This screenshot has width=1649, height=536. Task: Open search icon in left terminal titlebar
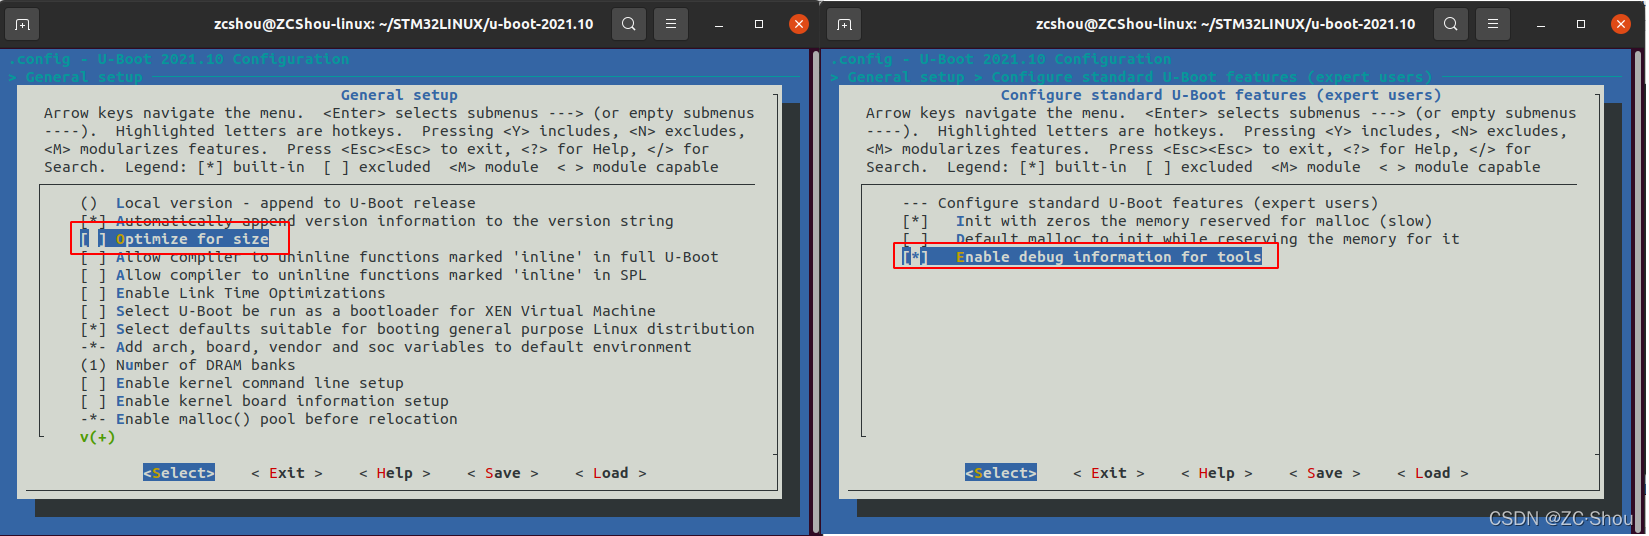click(629, 24)
